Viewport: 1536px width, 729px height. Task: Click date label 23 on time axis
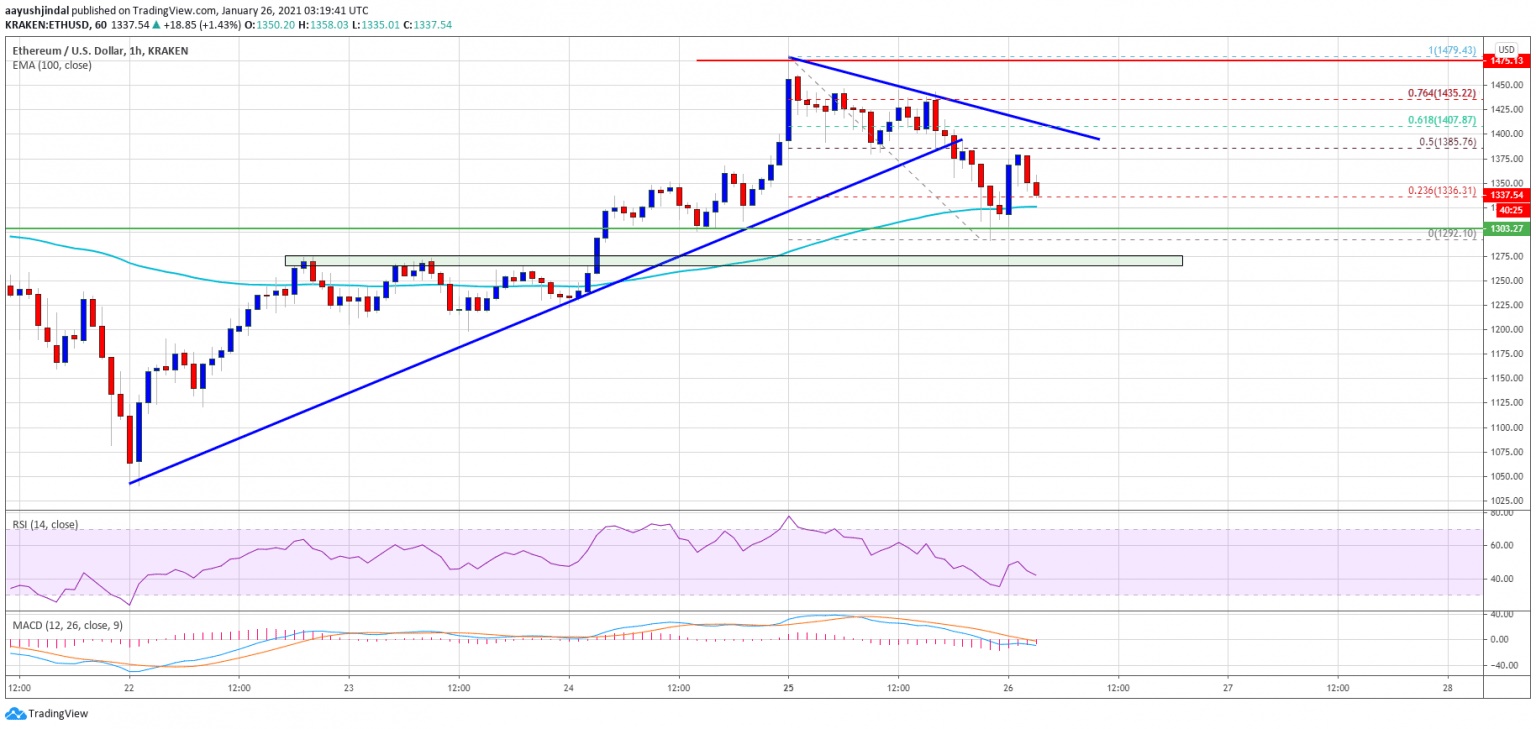pos(349,688)
